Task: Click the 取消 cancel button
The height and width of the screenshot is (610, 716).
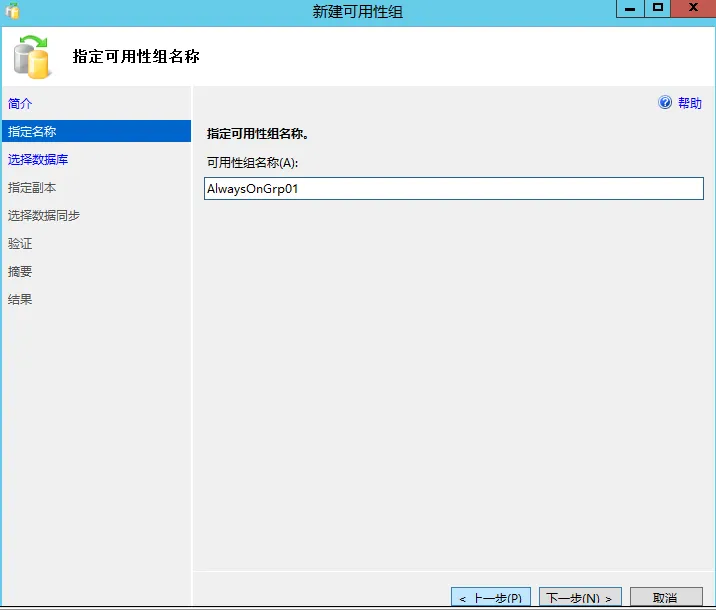Action: point(666,597)
